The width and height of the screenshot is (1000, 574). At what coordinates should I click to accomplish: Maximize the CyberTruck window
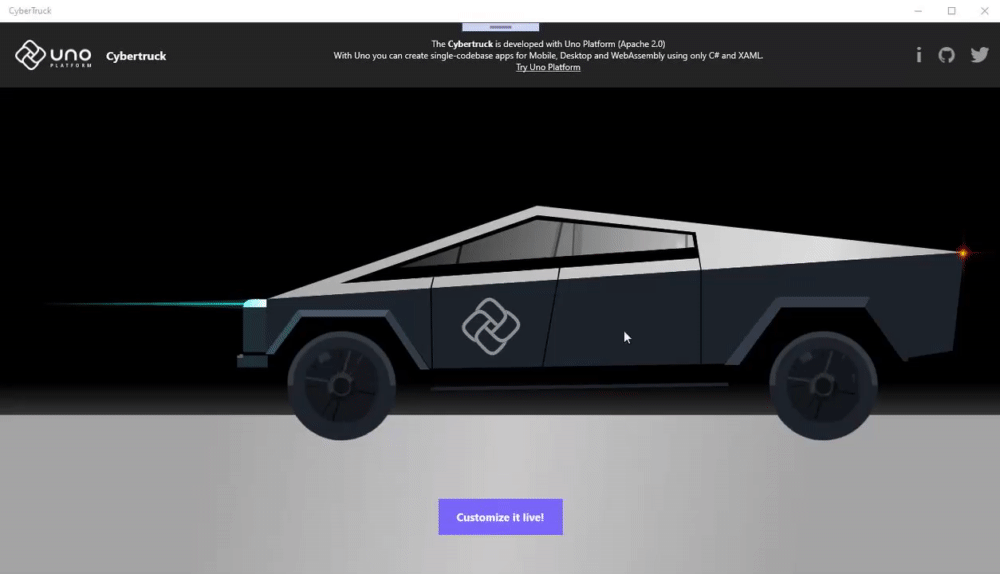[951, 11]
